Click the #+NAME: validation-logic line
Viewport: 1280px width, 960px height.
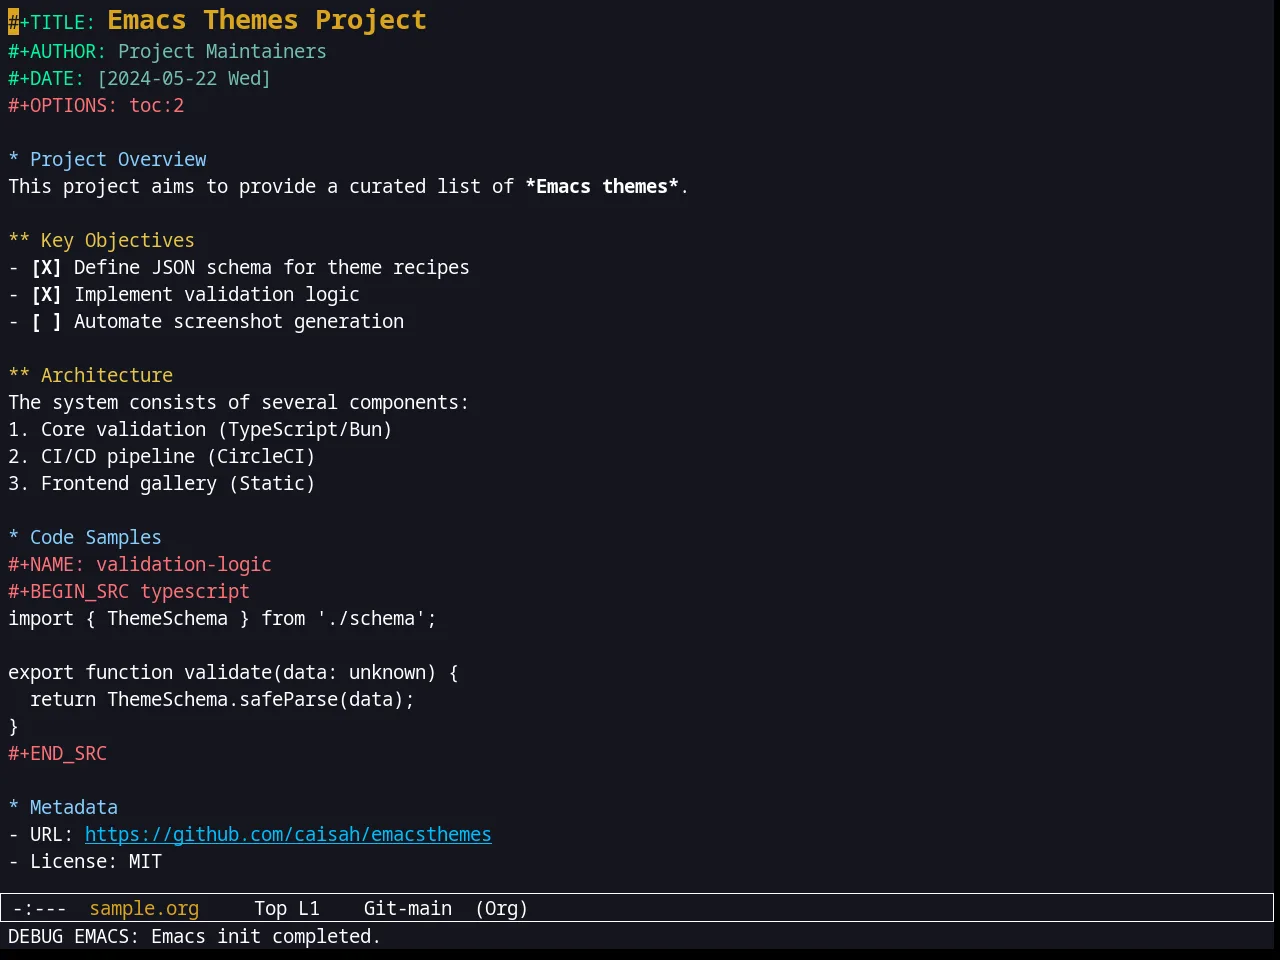pyautogui.click(x=140, y=565)
